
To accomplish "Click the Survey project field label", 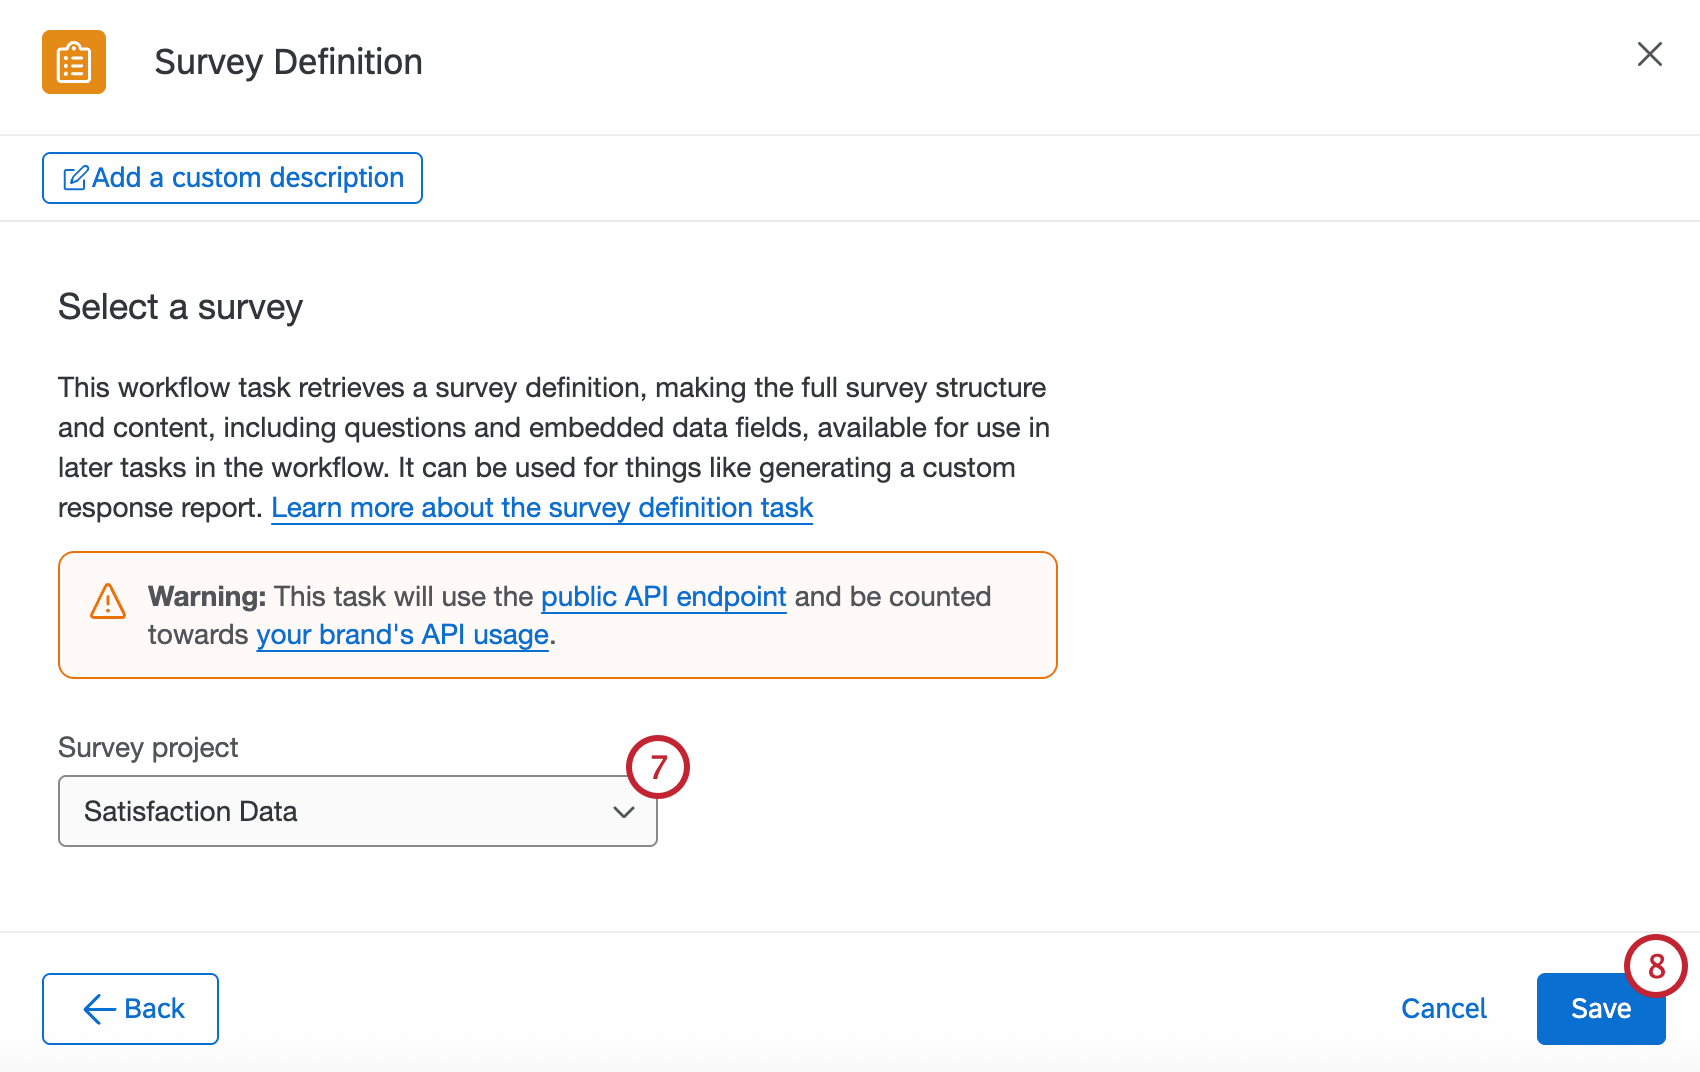I will coord(148,747).
